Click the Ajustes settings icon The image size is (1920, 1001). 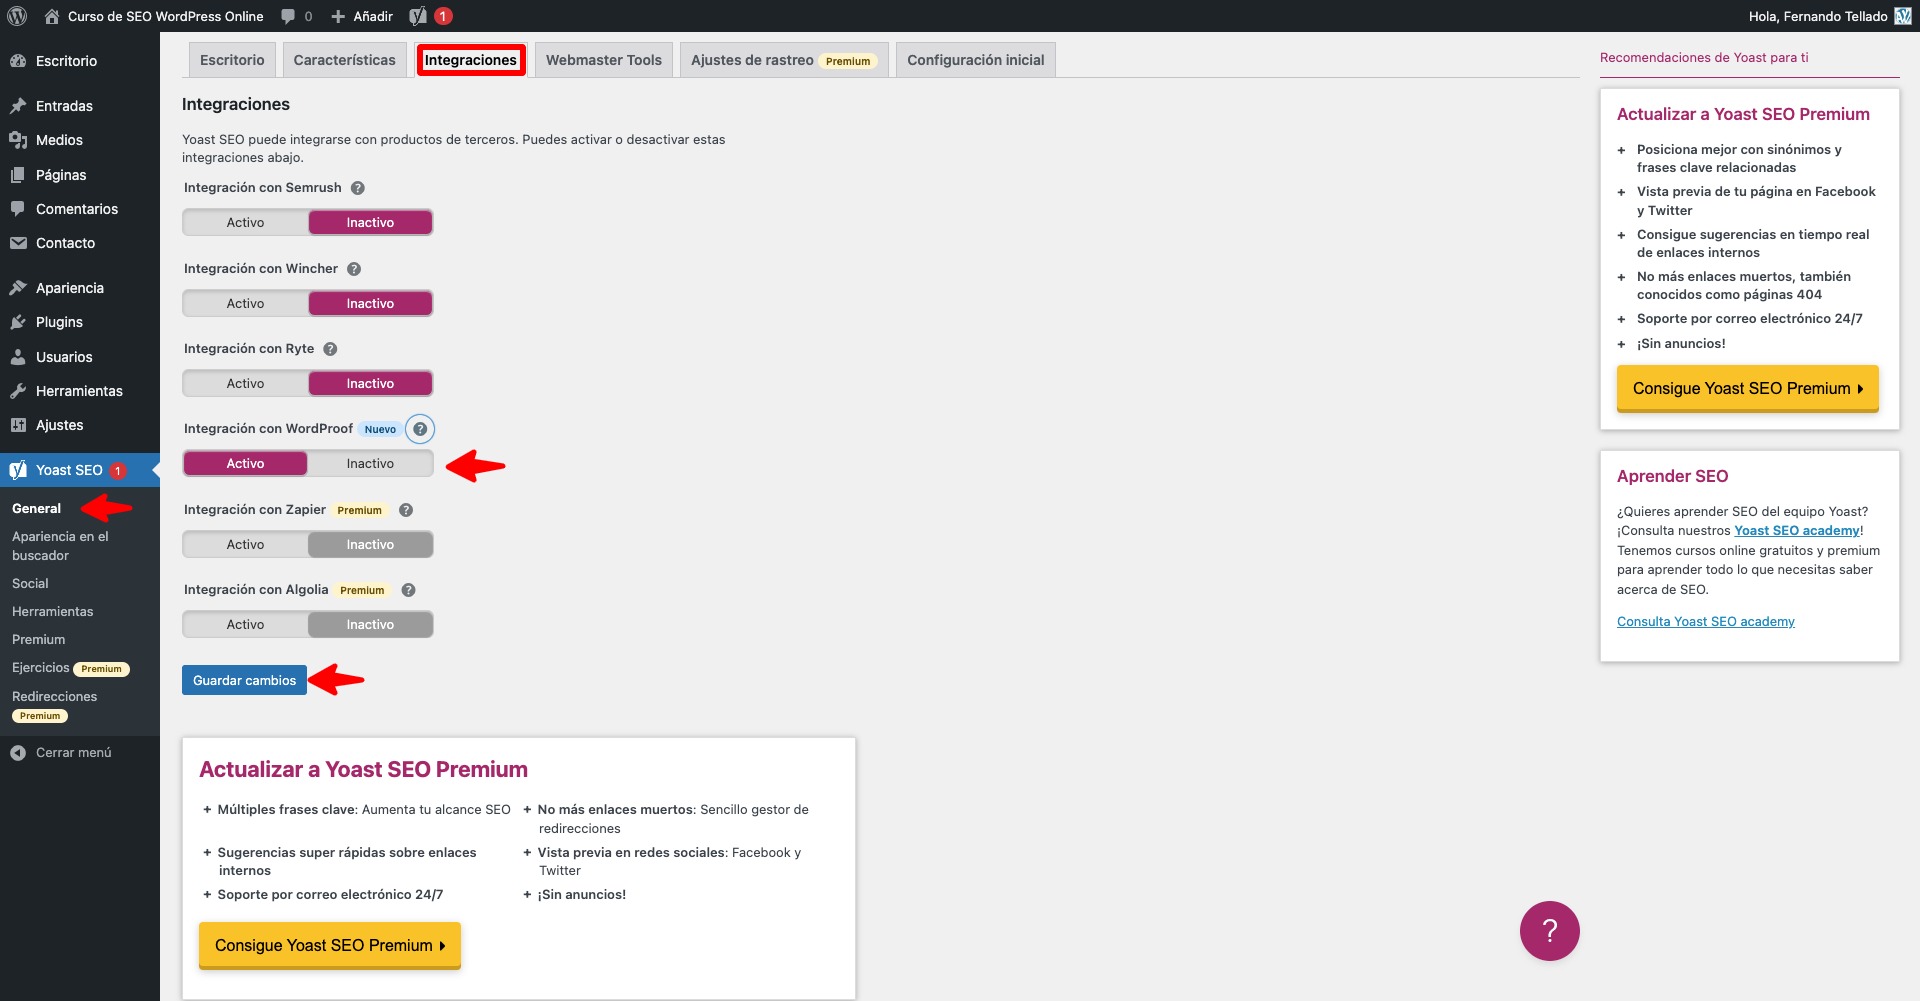pos(18,425)
